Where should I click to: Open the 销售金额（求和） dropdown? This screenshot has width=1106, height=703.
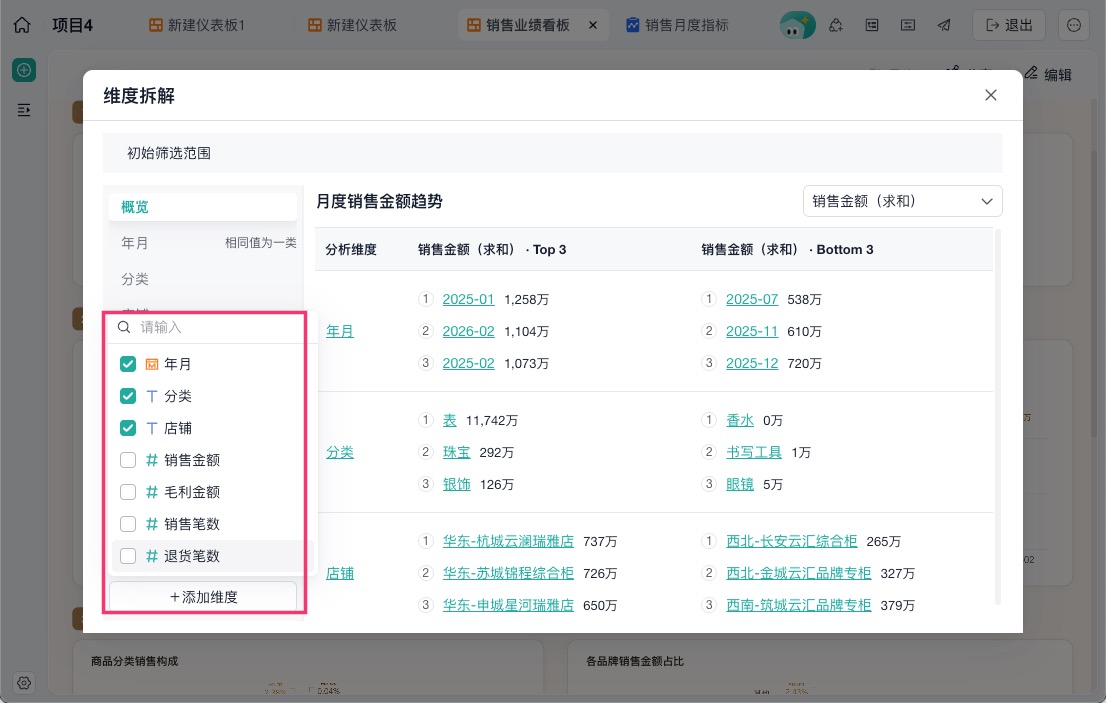coord(902,201)
